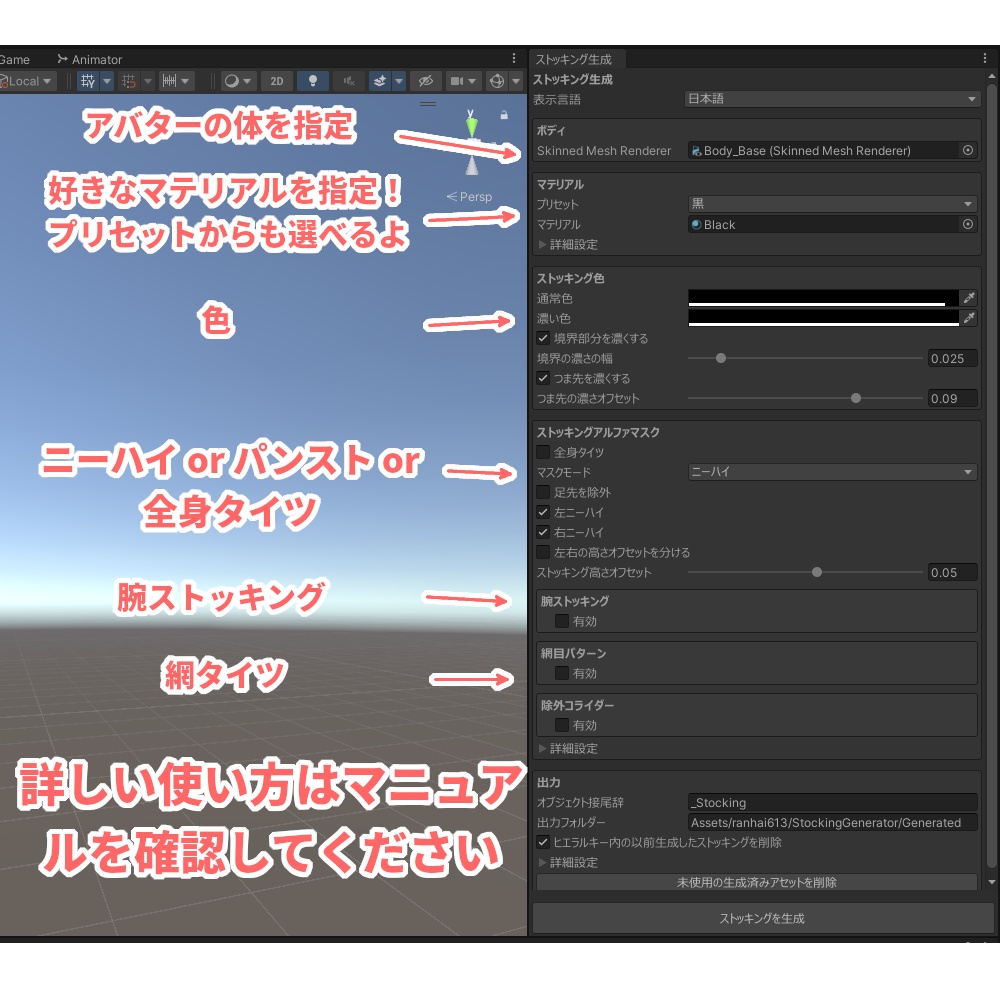Image resolution: width=1000 pixels, height=1000 pixels.
Task: Toggle scene audio mute icon
Action: click(349, 81)
